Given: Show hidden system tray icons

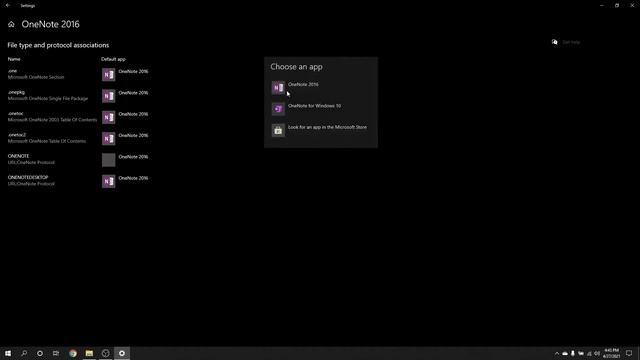Looking at the screenshot, I should 557,353.
